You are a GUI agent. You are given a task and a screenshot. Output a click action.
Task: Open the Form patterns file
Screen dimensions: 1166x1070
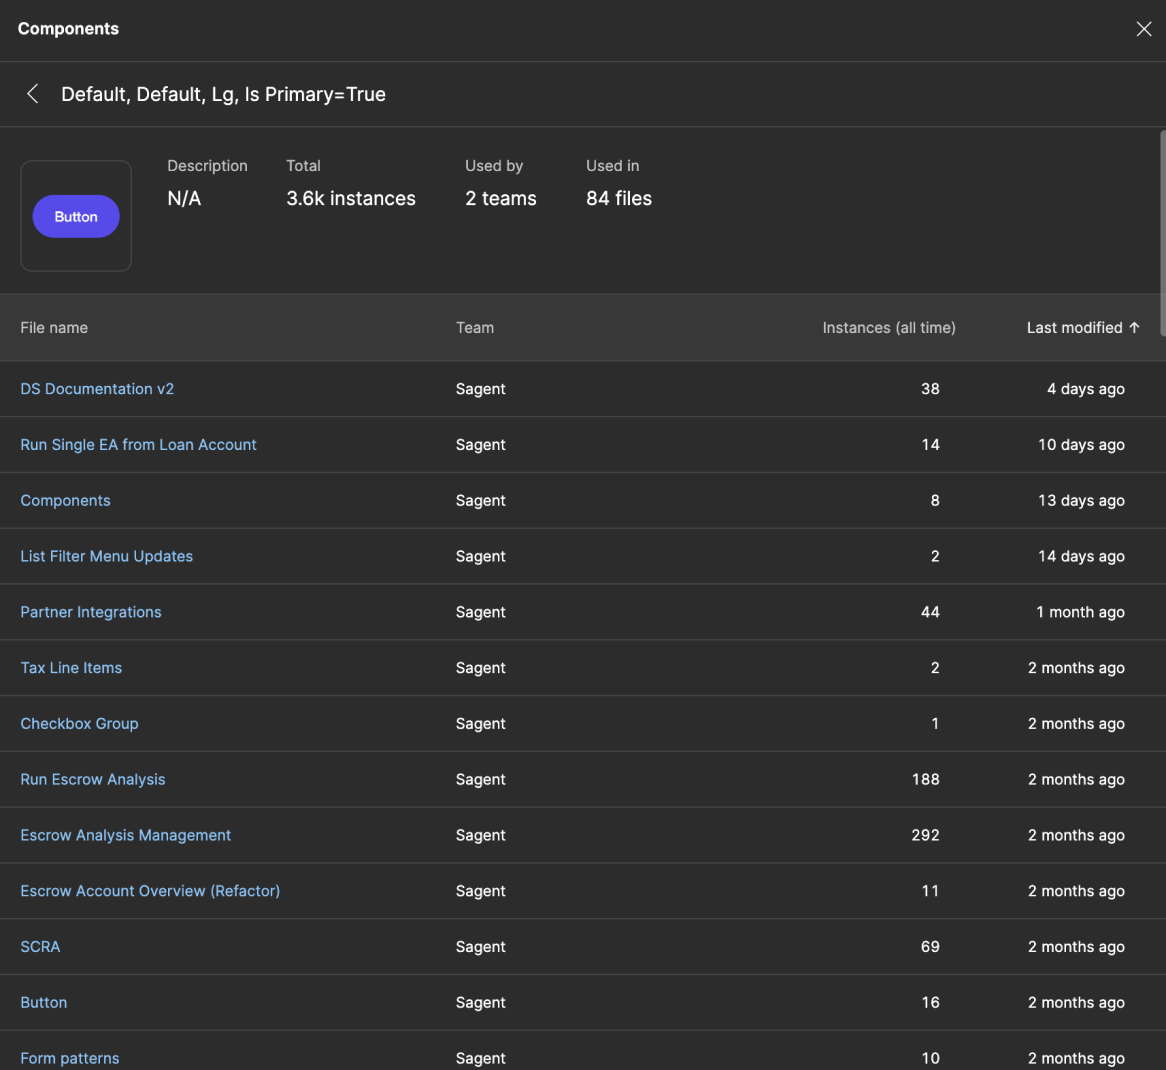(x=69, y=1058)
